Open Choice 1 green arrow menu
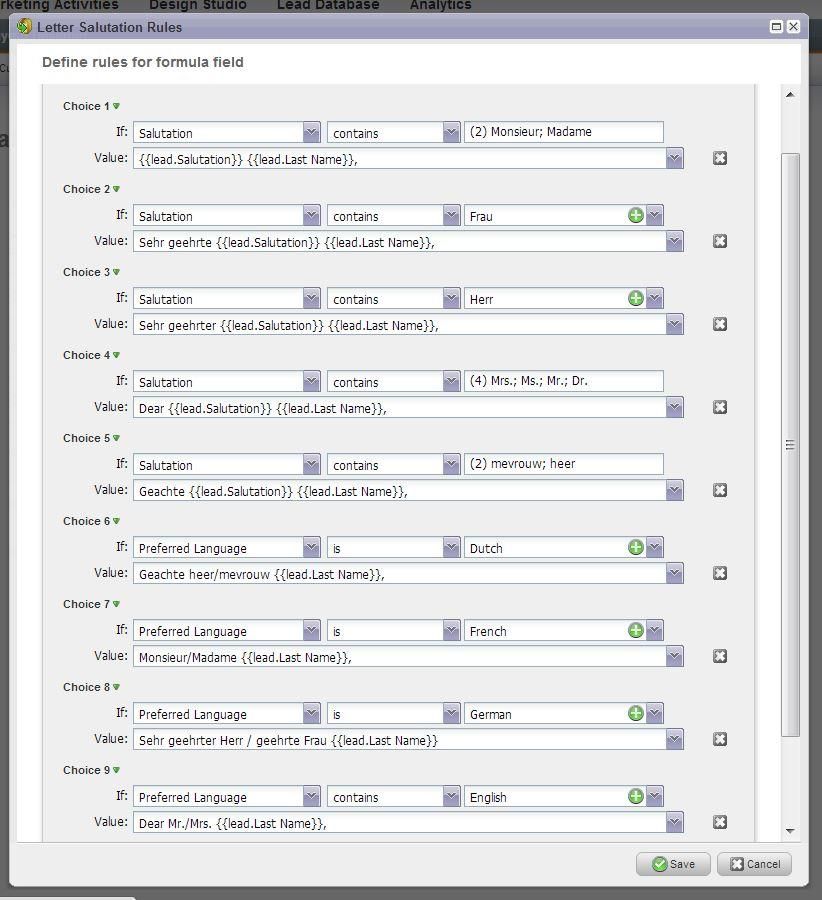The width and height of the screenshot is (822, 900). (x=117, y=106)
